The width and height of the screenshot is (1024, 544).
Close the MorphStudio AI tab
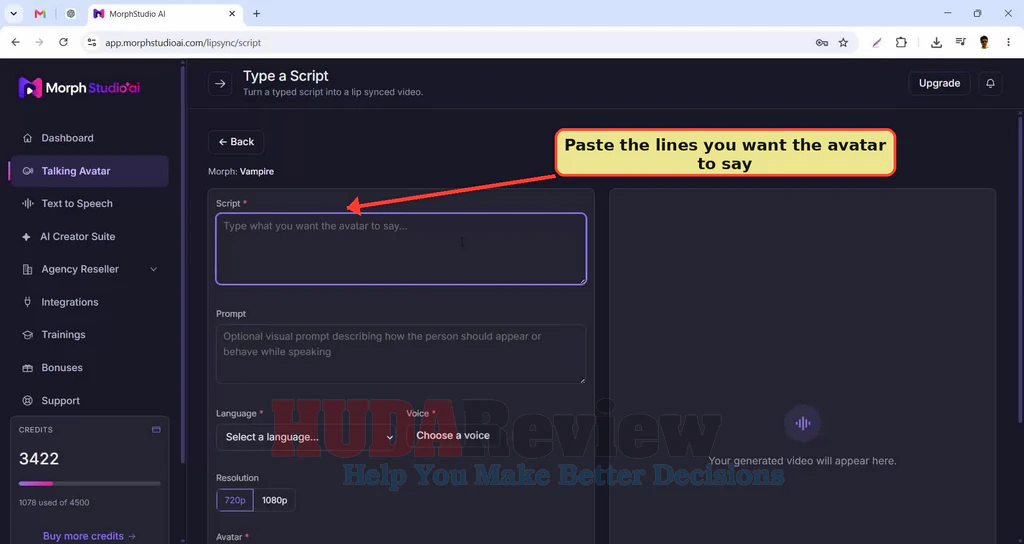232,14
